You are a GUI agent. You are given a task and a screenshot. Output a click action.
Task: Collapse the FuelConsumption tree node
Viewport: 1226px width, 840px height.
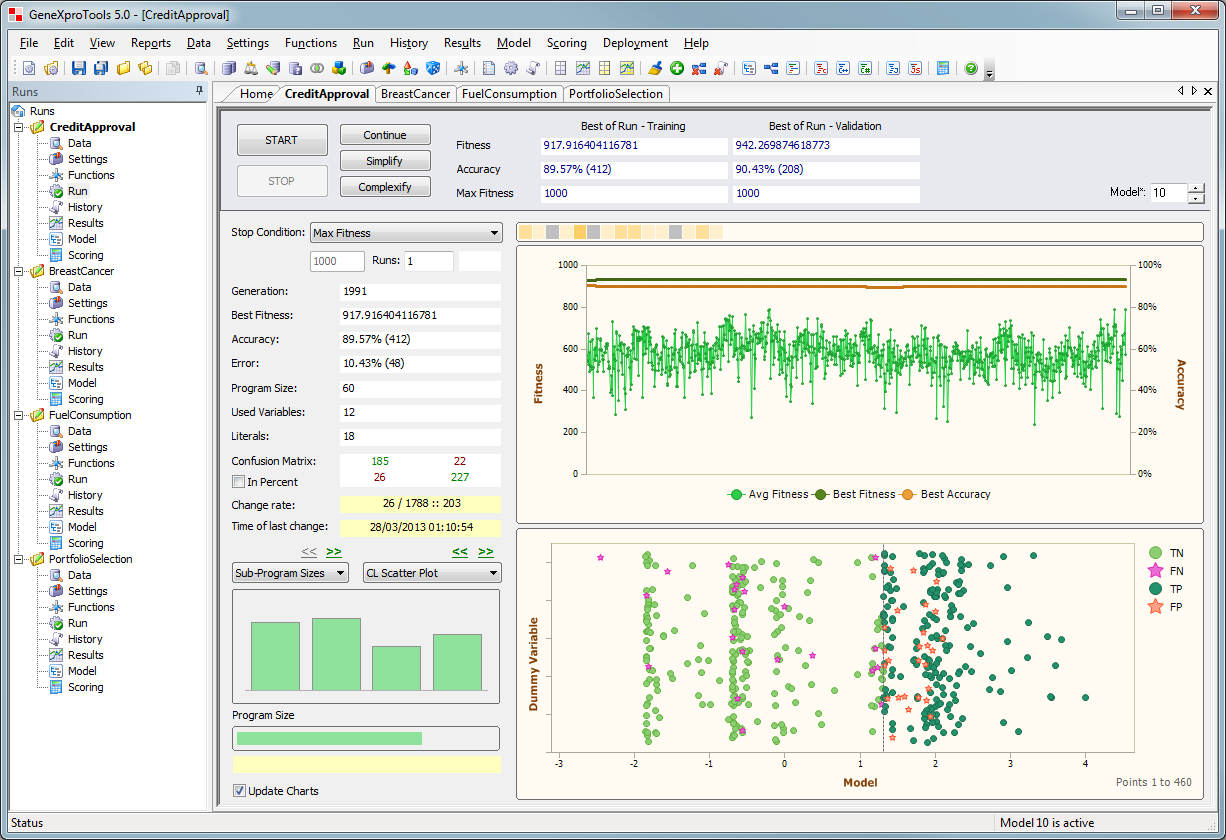[19, 415]
